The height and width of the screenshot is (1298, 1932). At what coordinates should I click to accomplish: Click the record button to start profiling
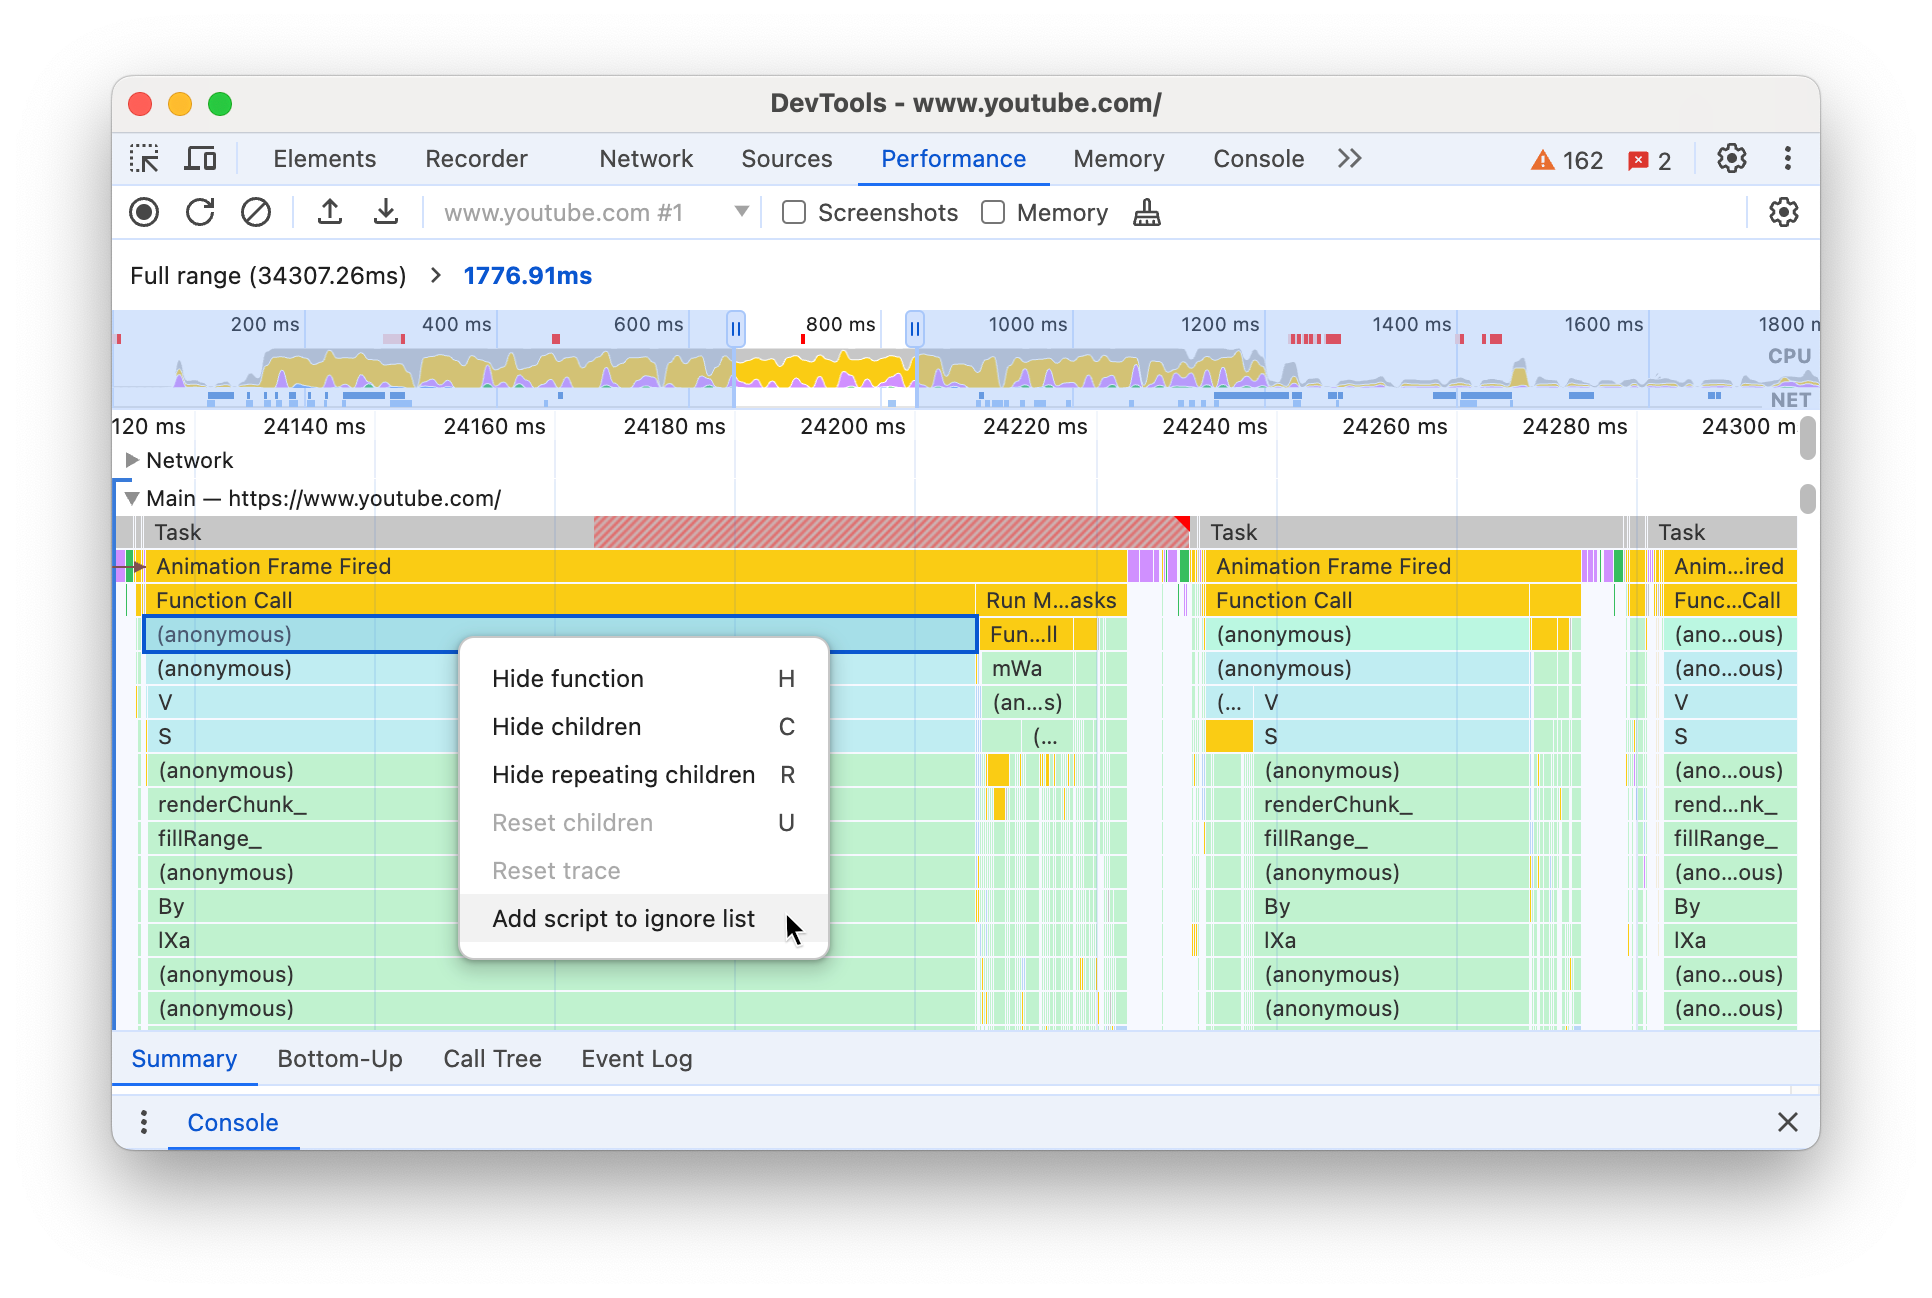143,213
